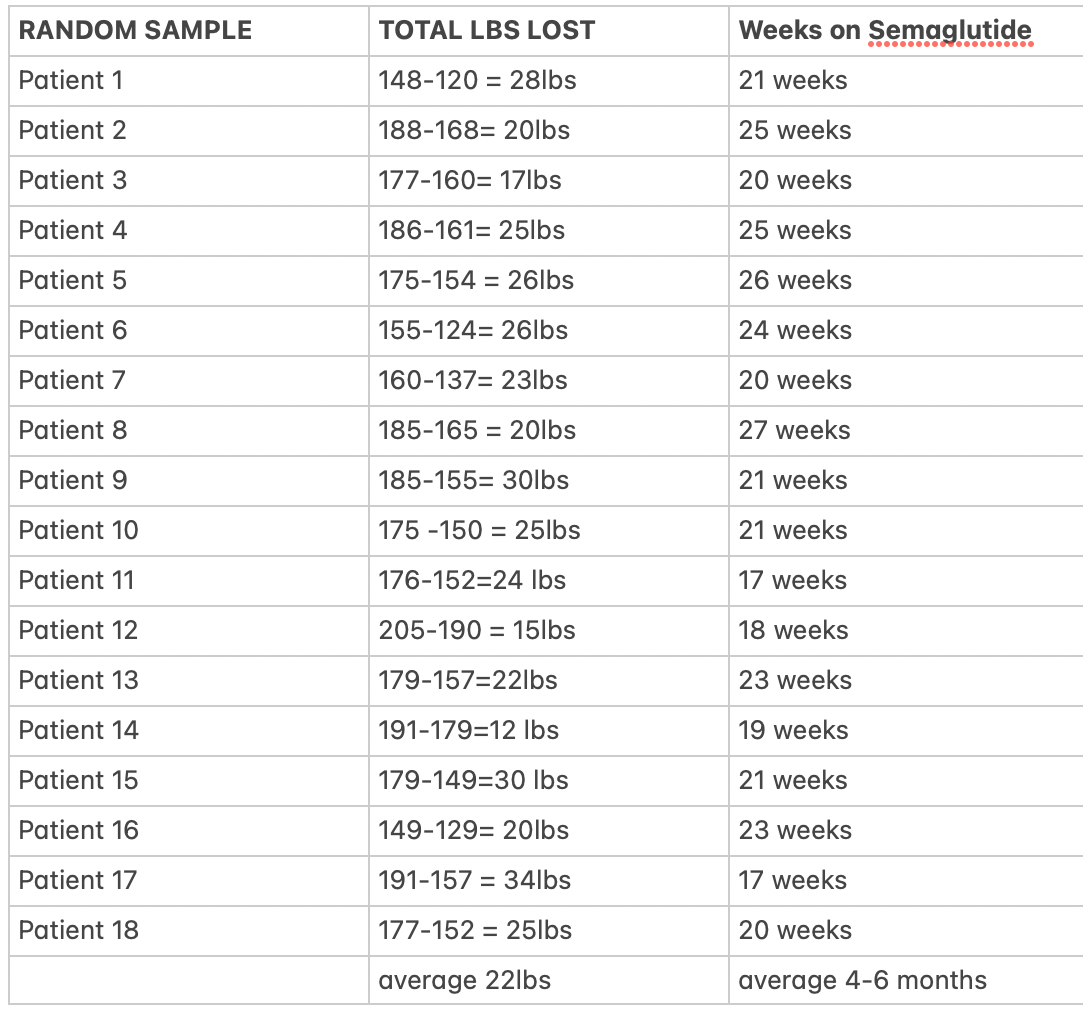Click the average 22lbs cell

point(464,980)
